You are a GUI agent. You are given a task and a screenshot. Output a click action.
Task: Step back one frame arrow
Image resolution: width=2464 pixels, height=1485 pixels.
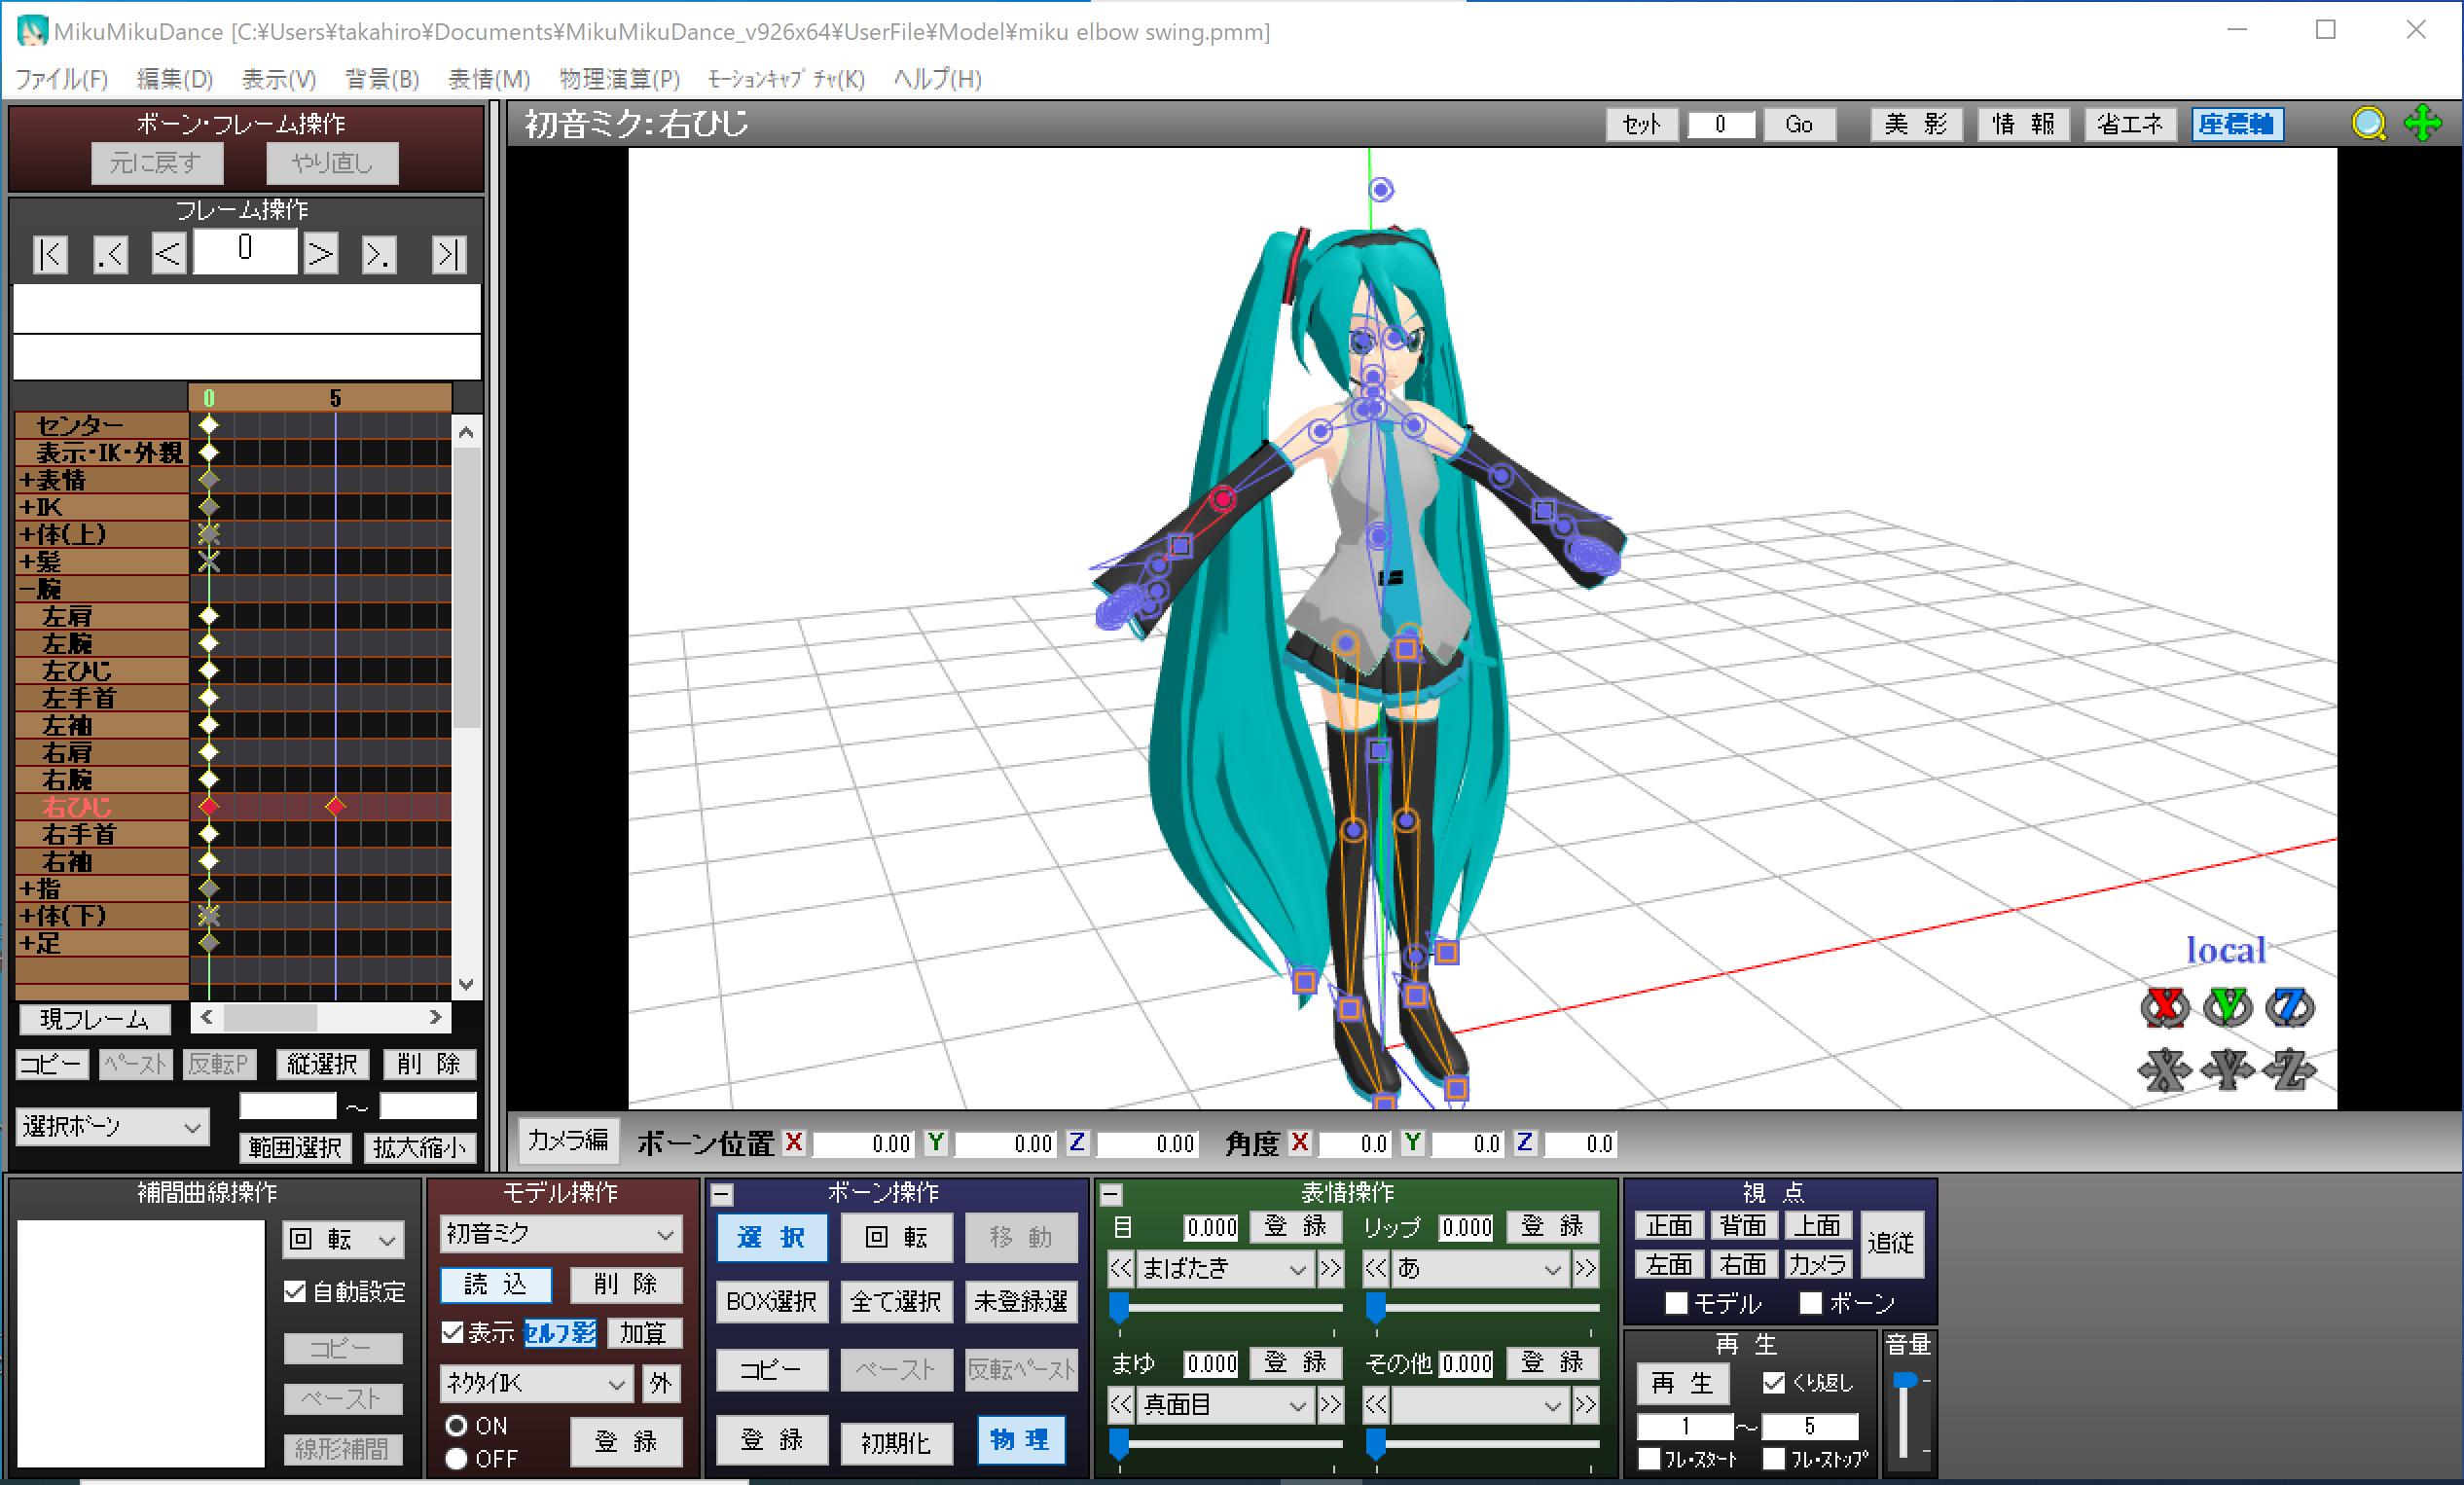169,254
